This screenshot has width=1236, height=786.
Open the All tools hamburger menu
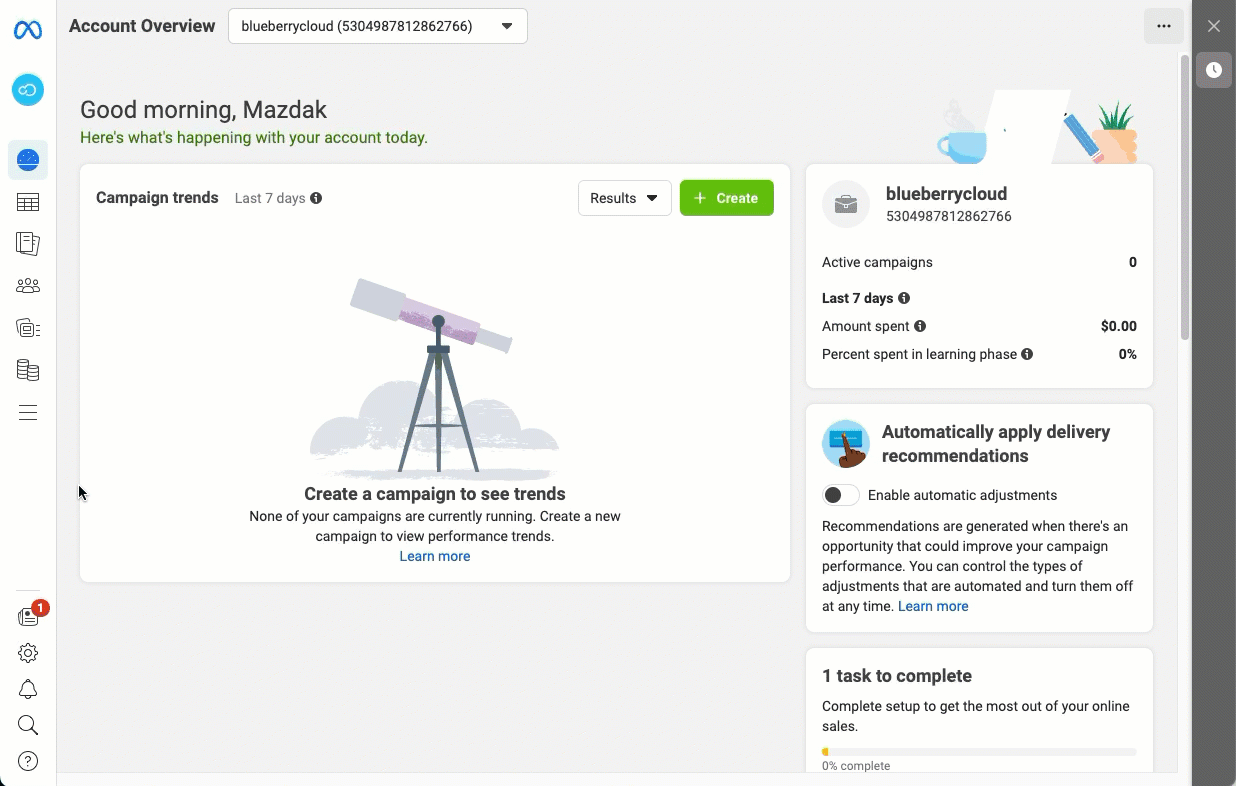(x=28, y=413)
